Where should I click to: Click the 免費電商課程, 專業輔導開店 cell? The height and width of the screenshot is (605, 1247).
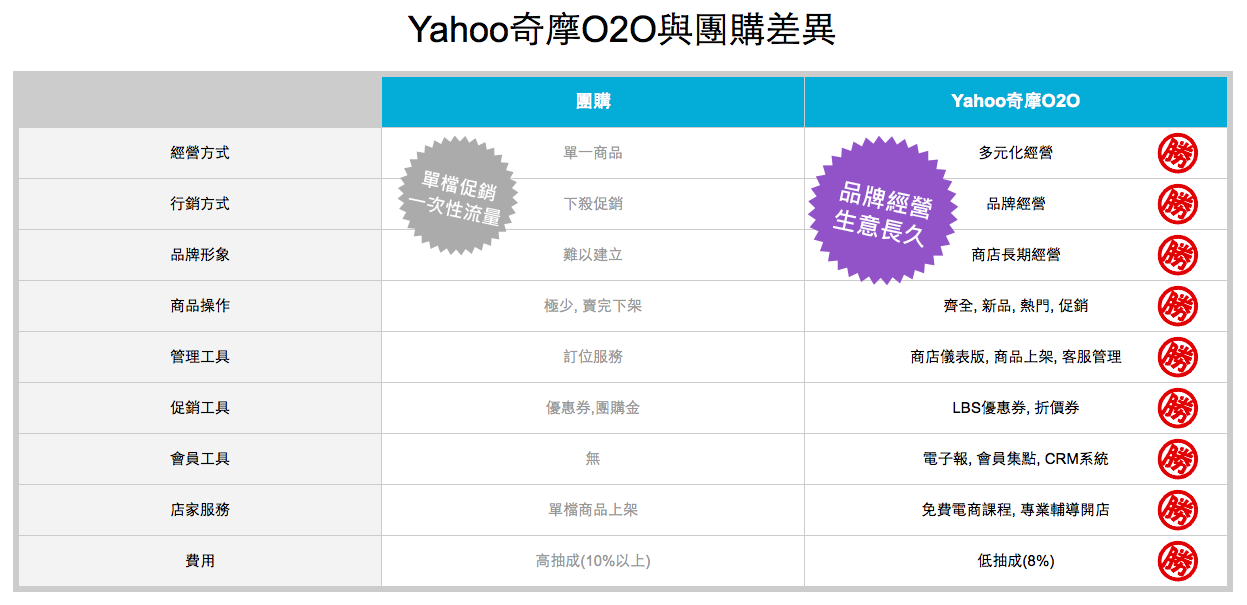coord(1015,510)
